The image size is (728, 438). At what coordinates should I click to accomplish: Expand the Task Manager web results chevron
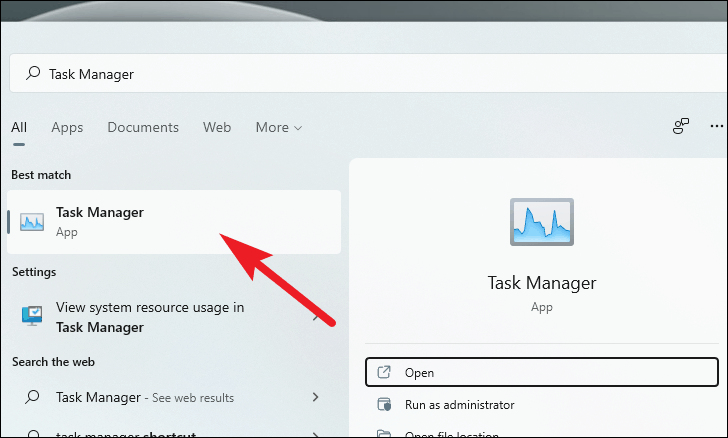click(x=316, y=397)
